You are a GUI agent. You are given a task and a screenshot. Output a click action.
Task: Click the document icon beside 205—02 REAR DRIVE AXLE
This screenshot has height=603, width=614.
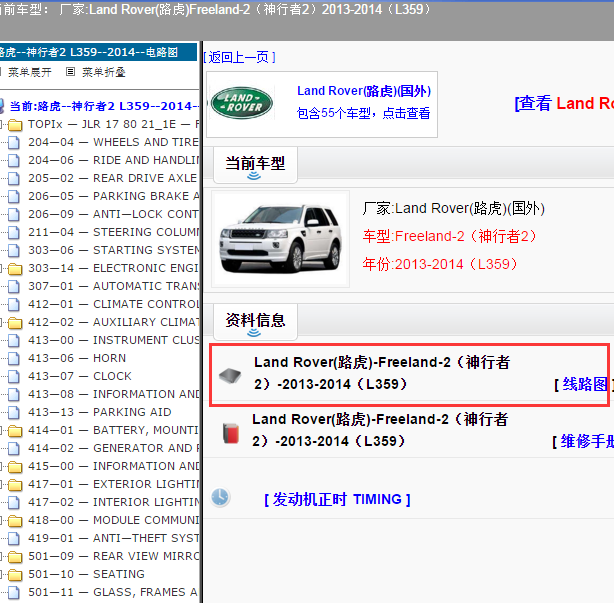tap(14, 179)
